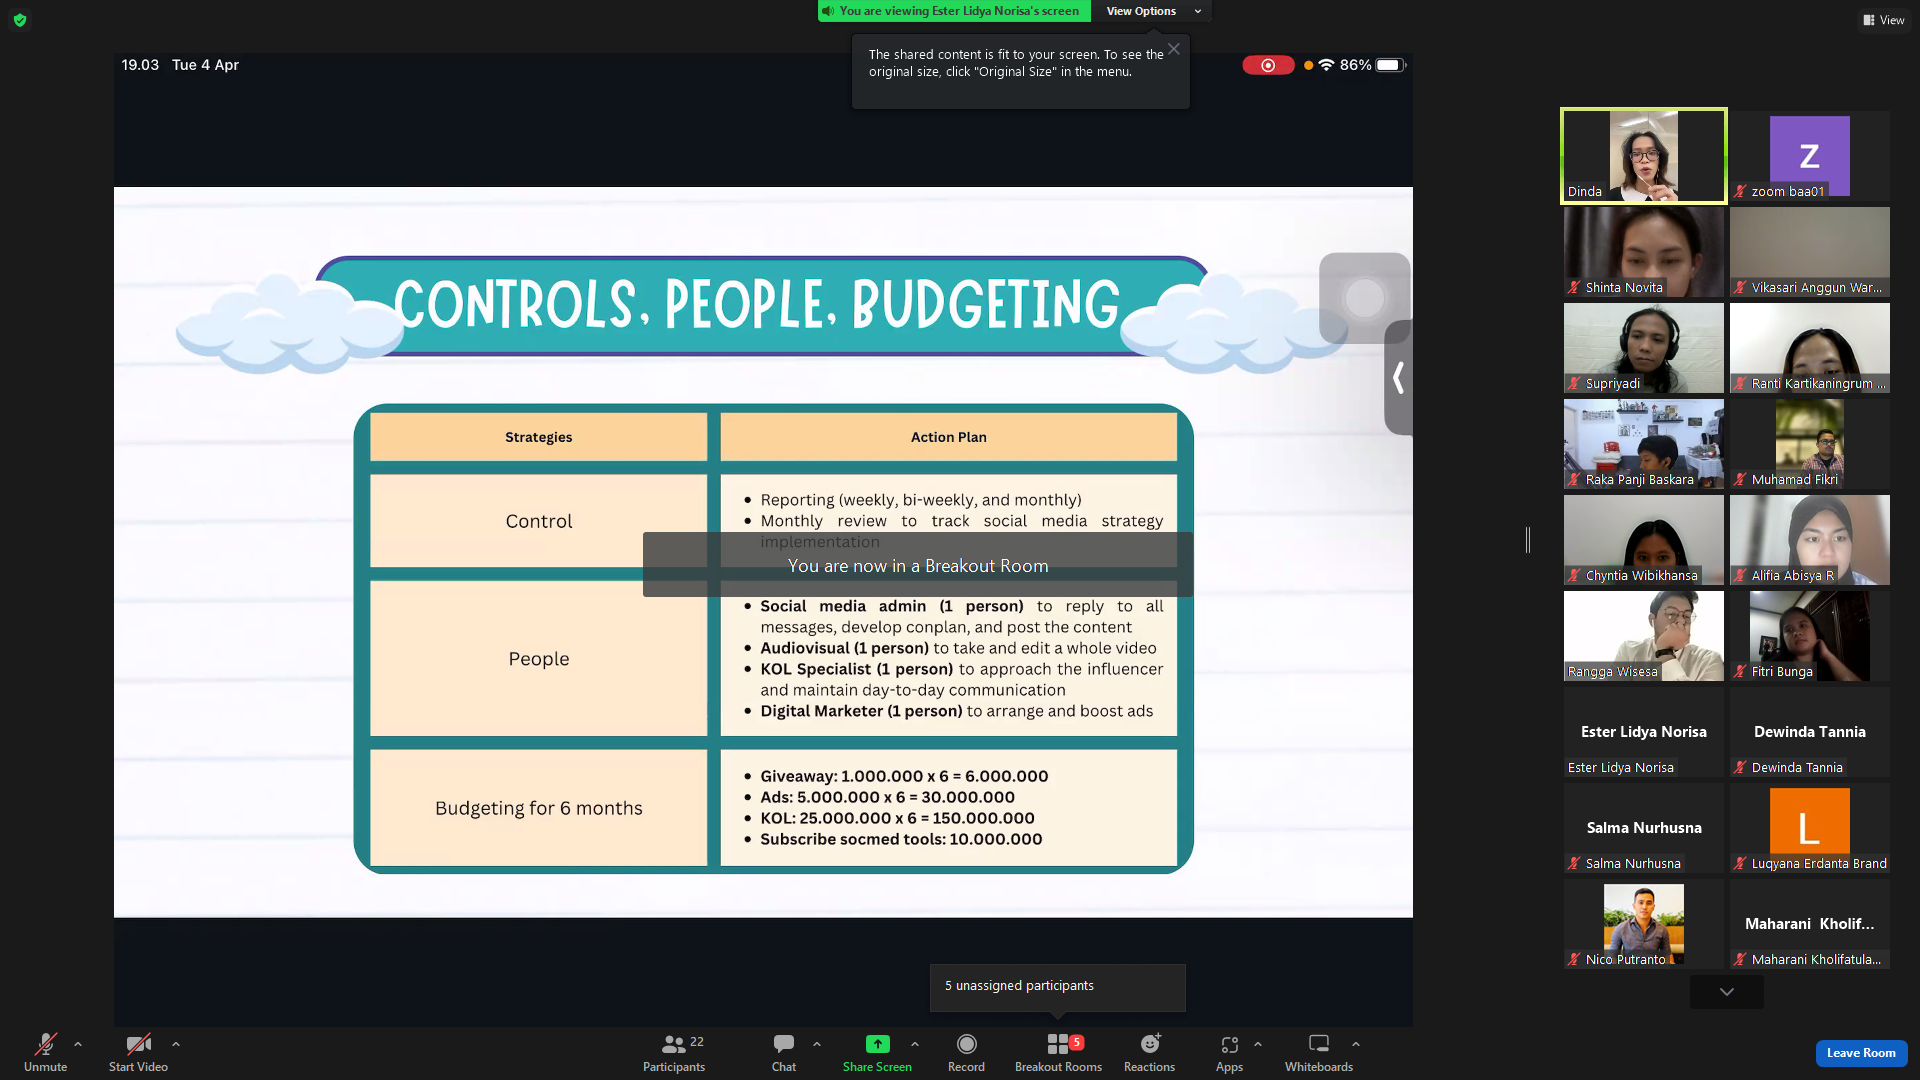Select Ester Lidya Norisa's participant tile

point(1644,732)
